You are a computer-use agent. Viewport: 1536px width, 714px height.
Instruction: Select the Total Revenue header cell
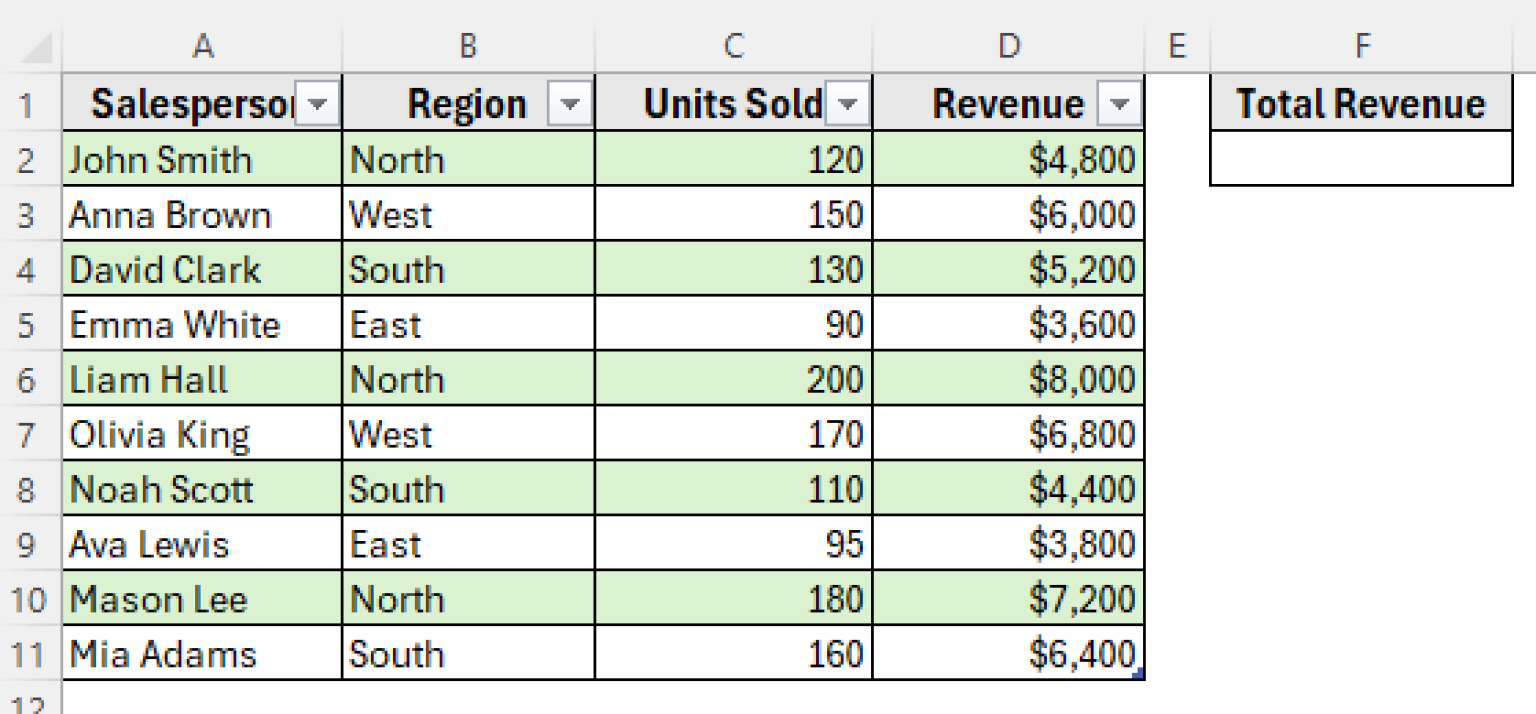tap(1360, 104)
